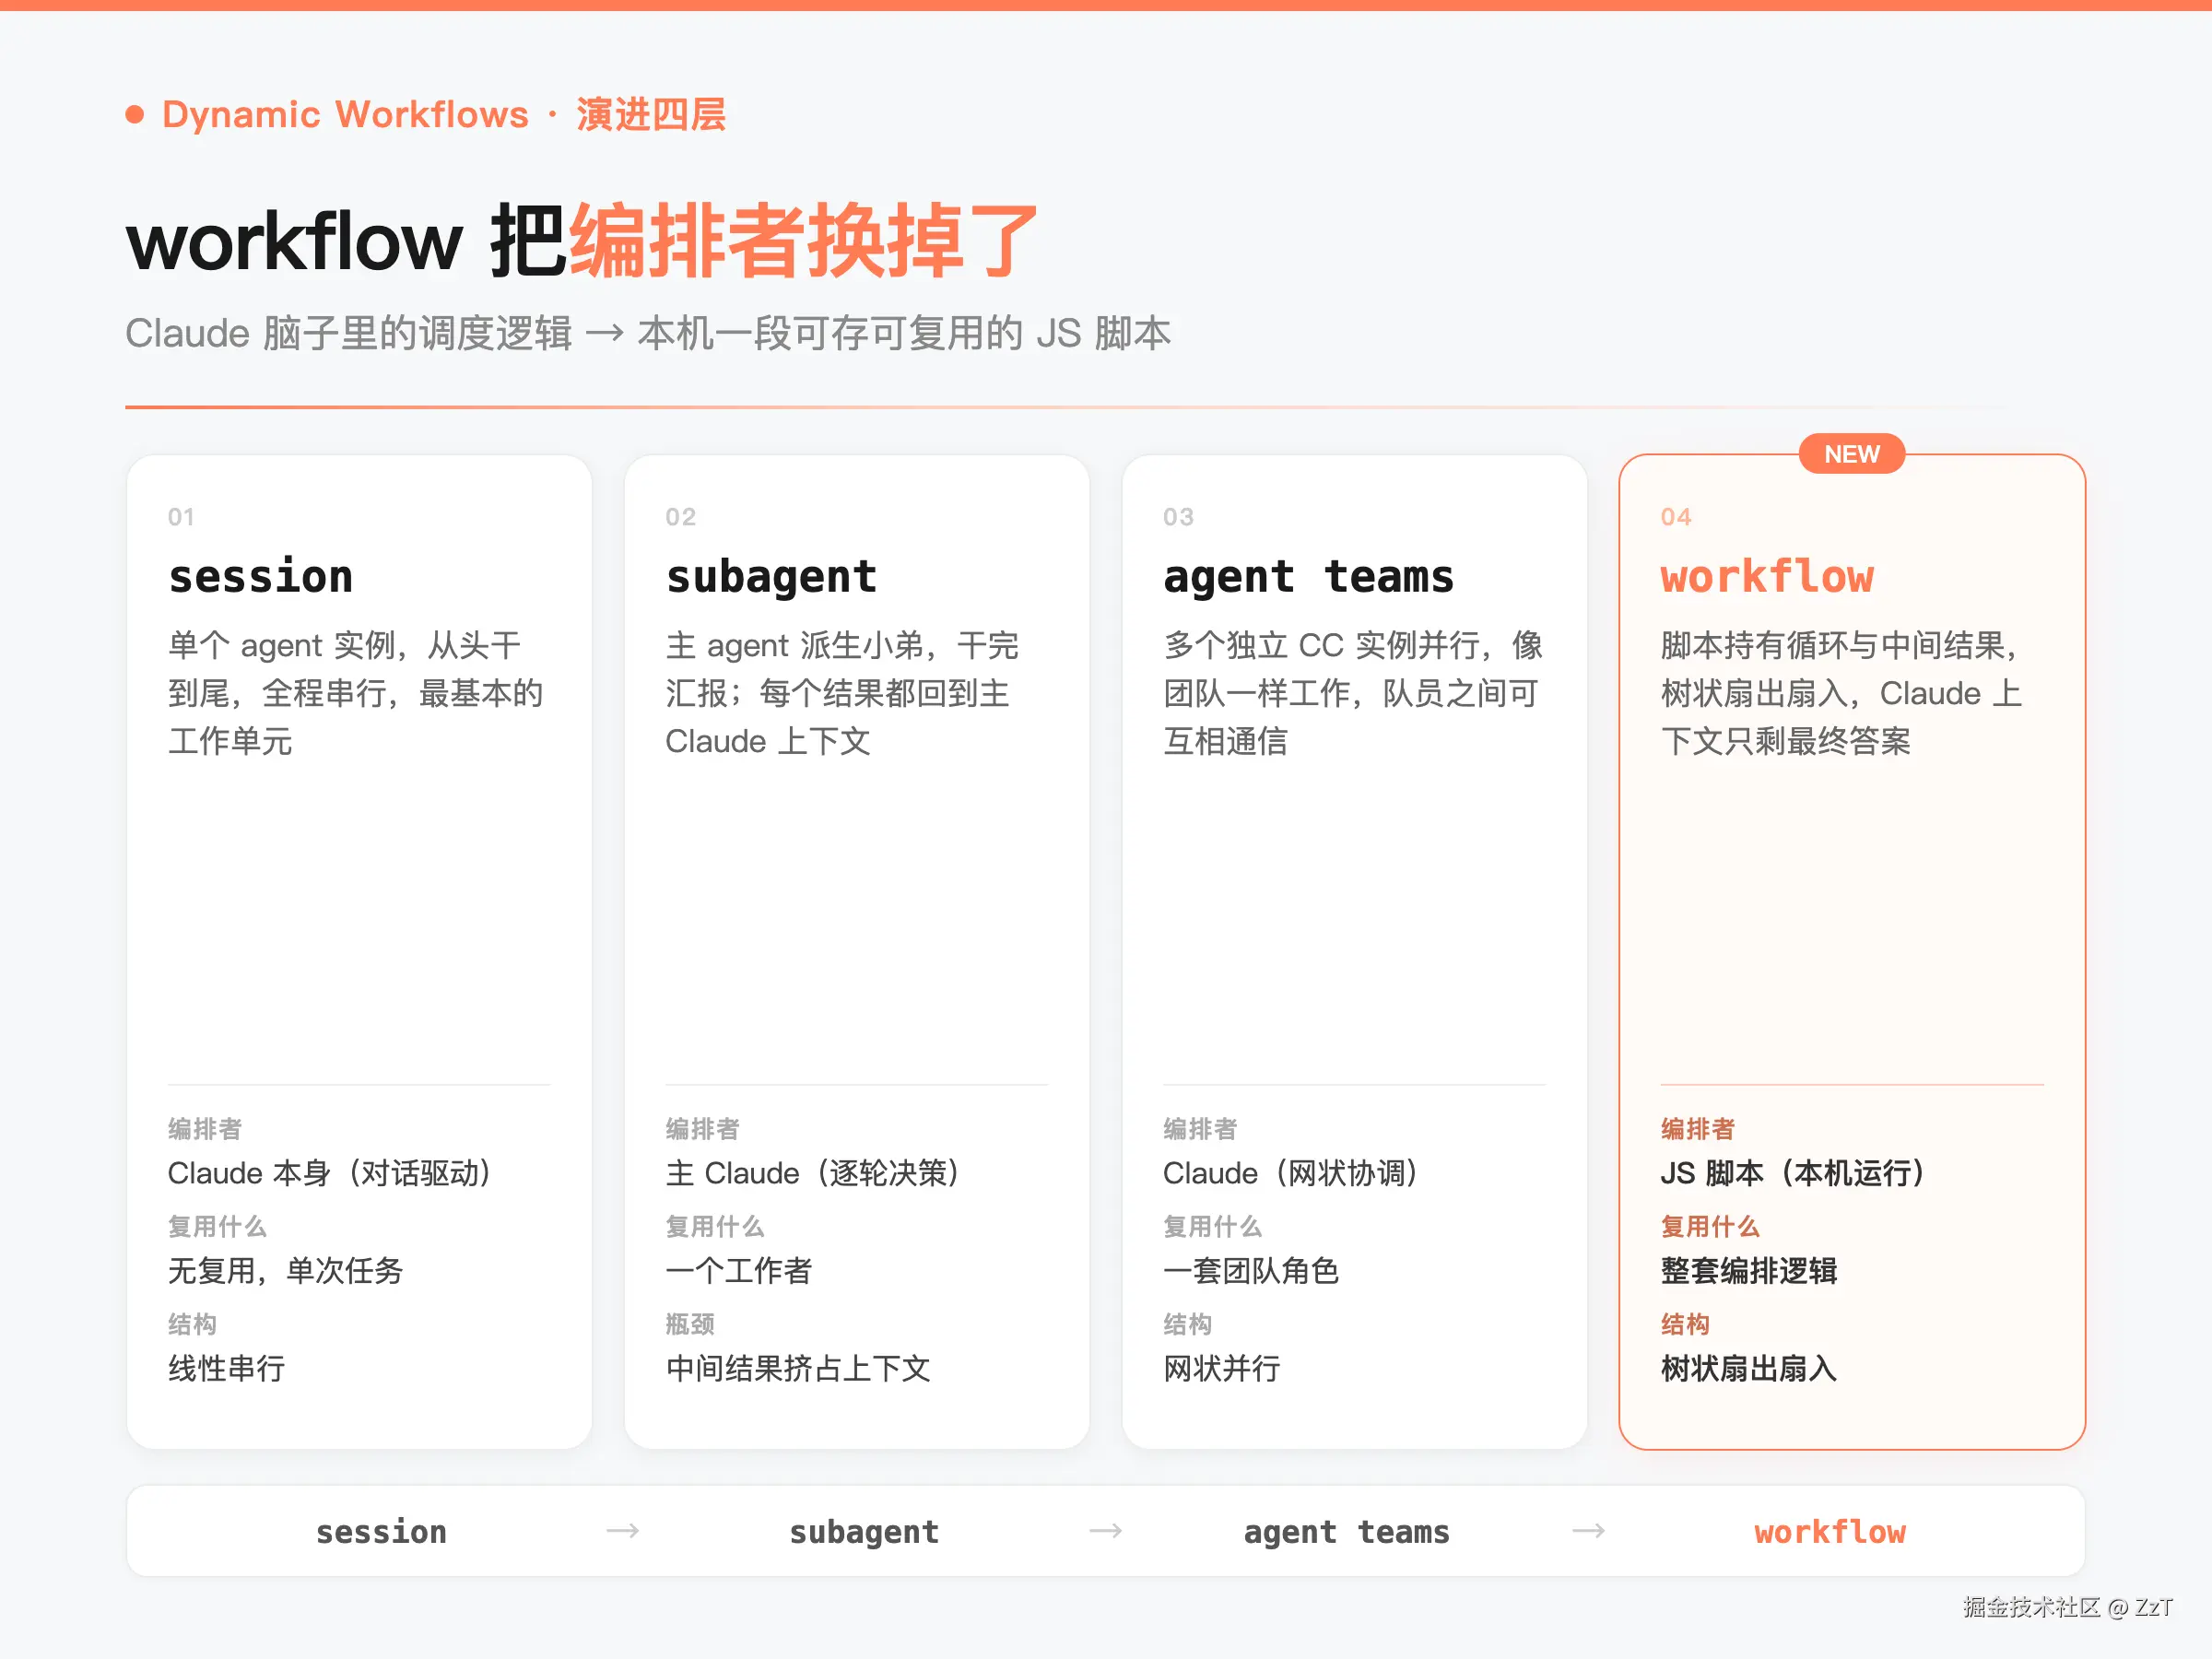Click "编排者" label in the agent teams card

tap(1200, 1129)
